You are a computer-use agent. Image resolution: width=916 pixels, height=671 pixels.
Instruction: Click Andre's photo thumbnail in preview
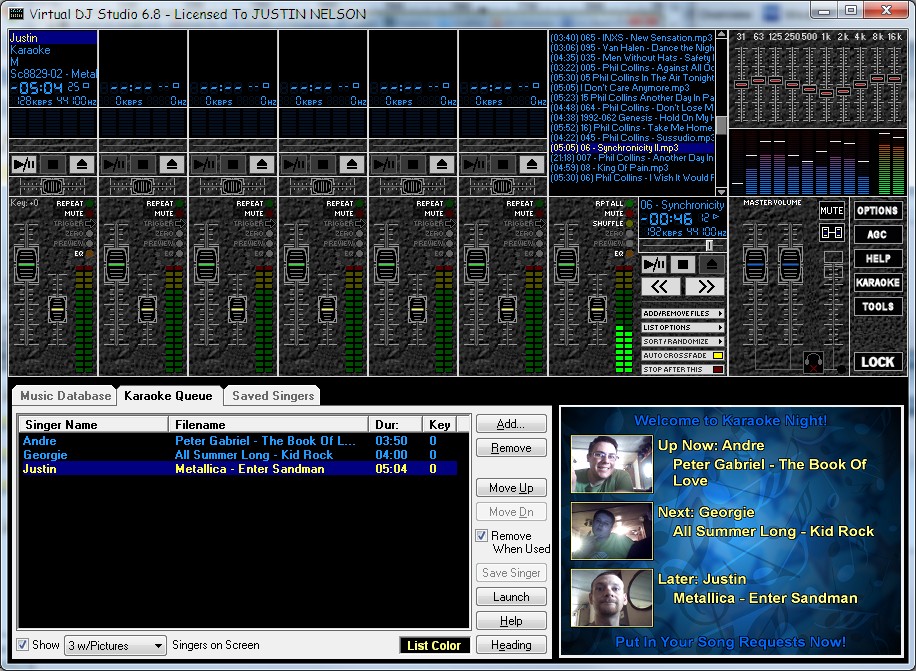pos(612,464)
